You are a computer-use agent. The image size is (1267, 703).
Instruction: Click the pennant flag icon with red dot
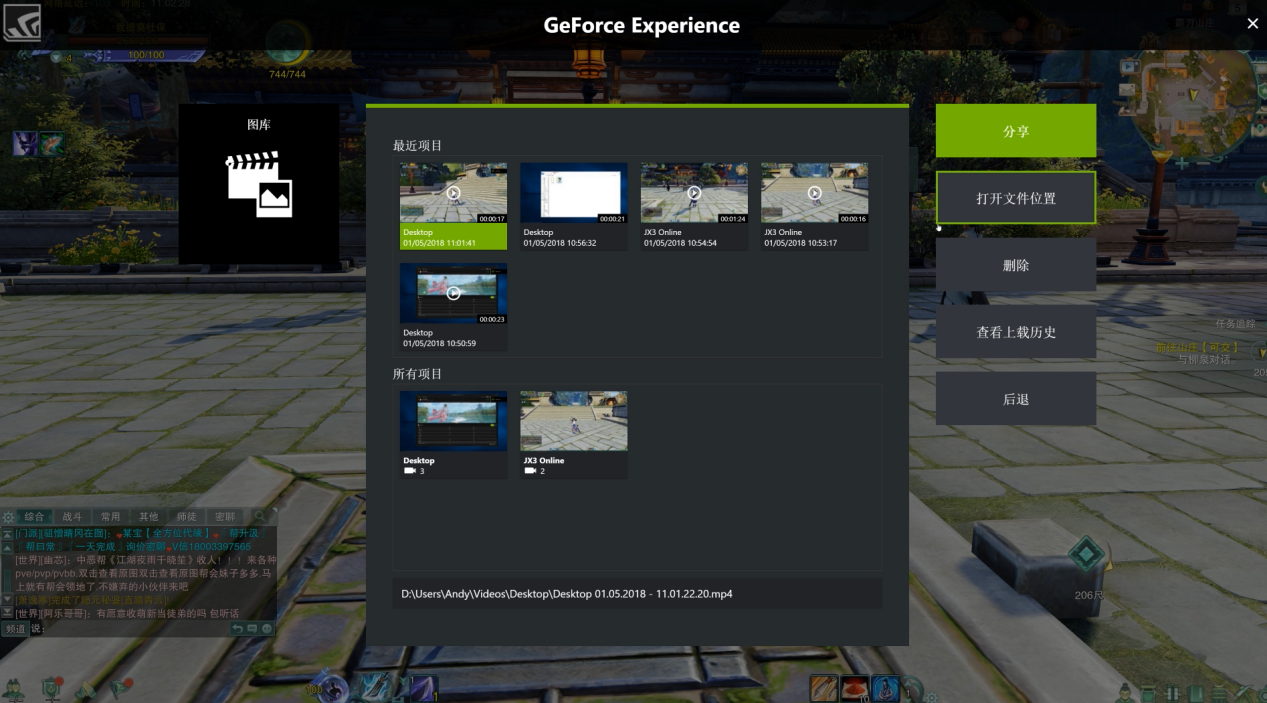point(121,689)
